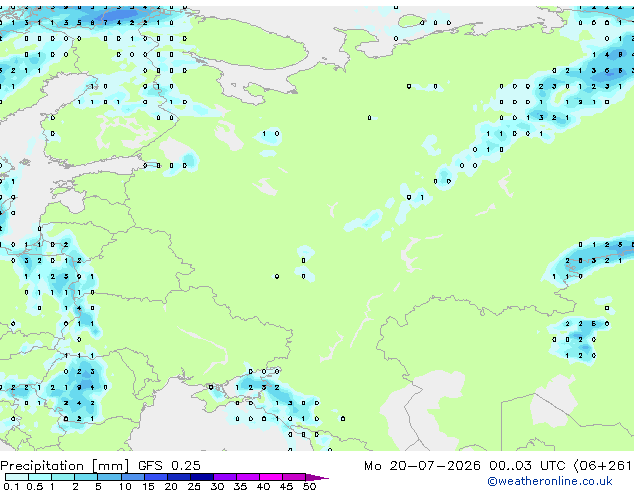Viewport: 634px width, 490px height.
Task: Select the 2–5 mm legend color
Action: [x=86, y=477]
